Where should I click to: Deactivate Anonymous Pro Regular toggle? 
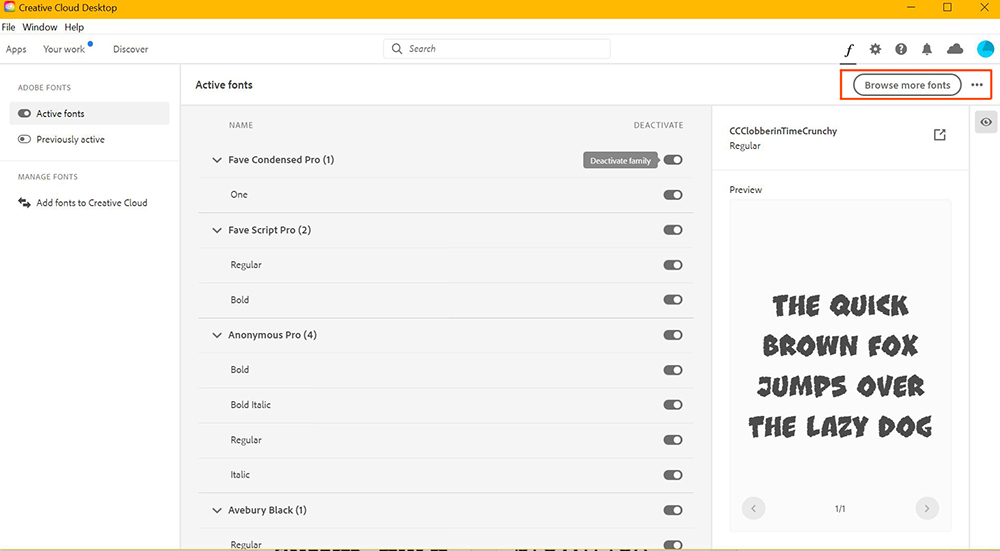(673, 440)
